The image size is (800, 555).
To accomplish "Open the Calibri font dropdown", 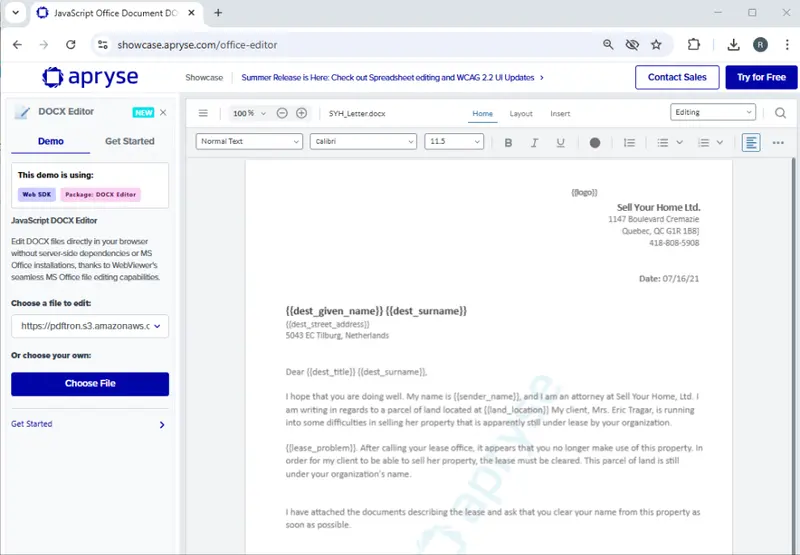I will [x=363, y=141].
